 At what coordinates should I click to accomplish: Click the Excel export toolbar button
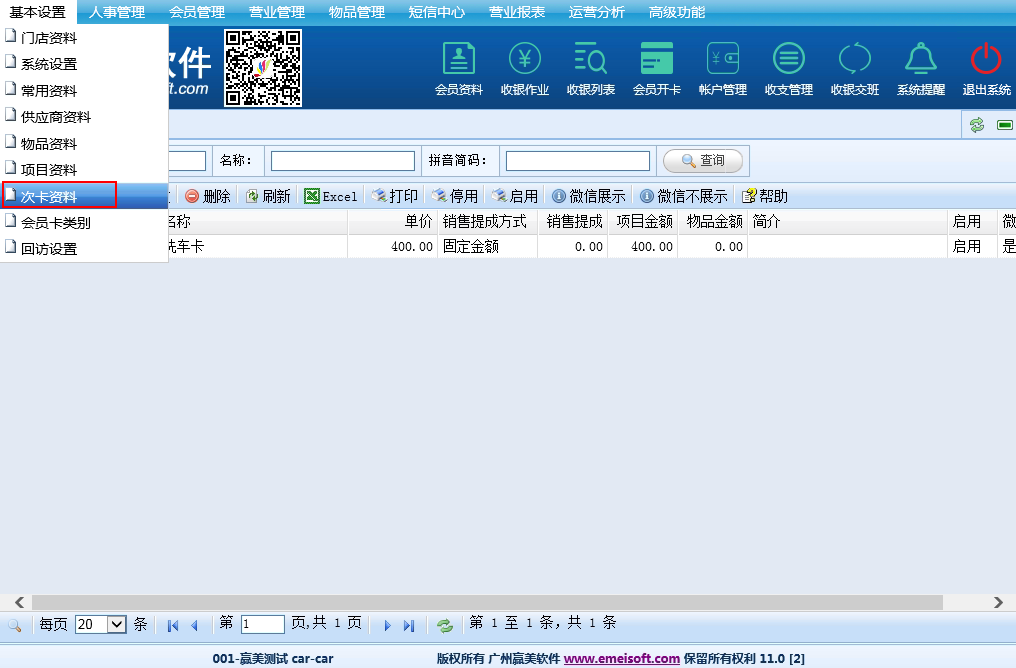tap(331, 196)
